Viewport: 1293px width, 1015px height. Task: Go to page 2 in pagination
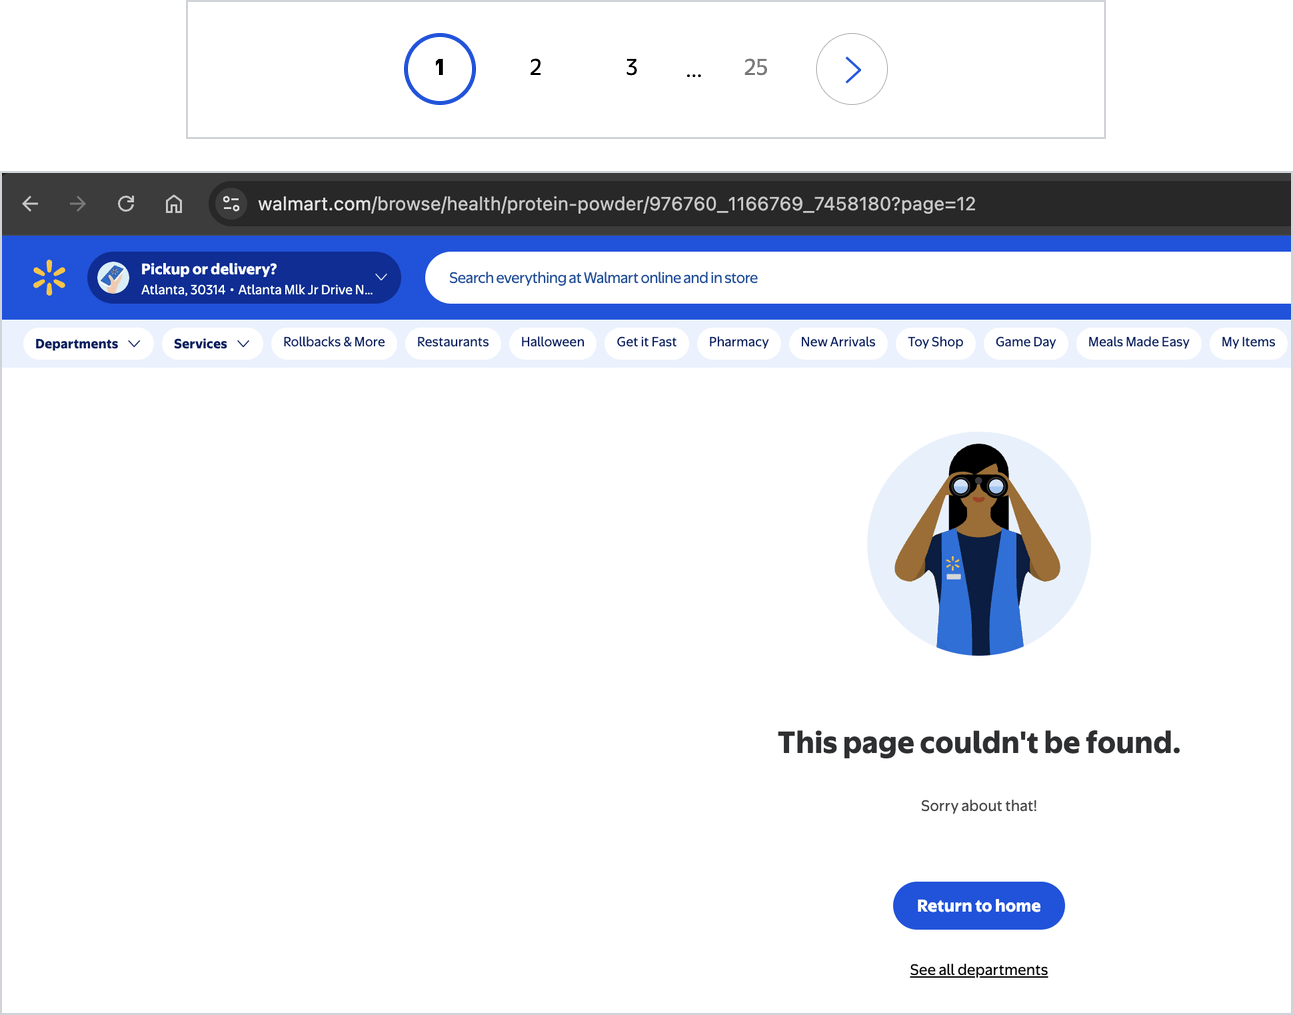tap(536, 68)
